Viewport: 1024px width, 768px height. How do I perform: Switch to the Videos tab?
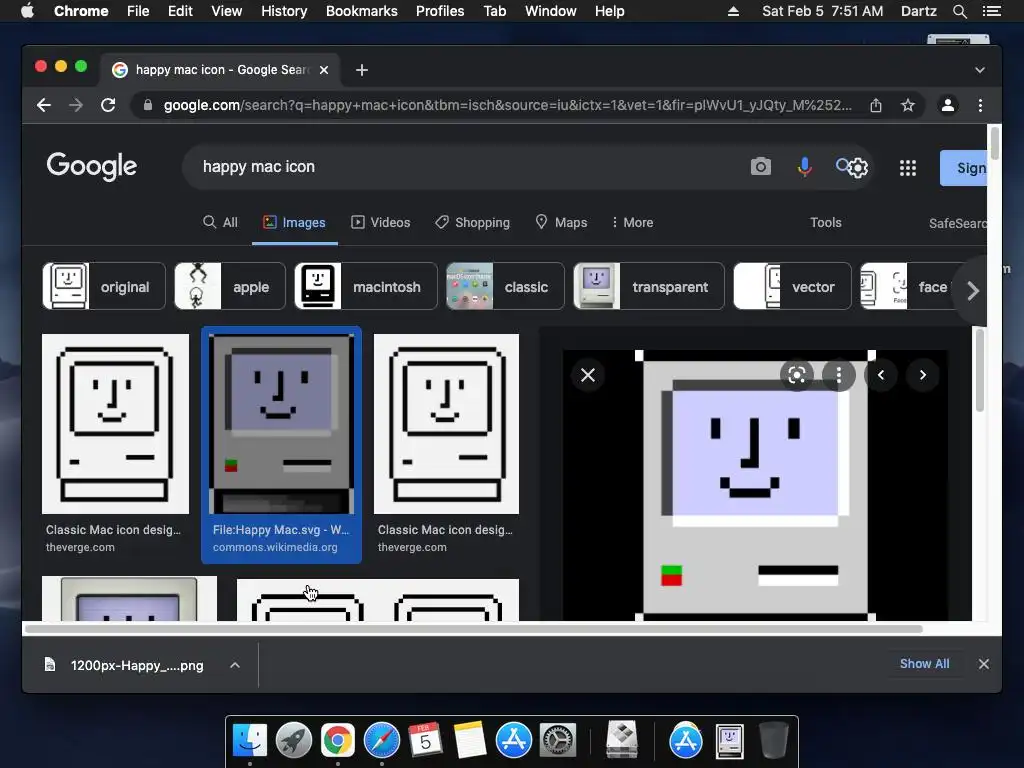(x=381, y=223)
